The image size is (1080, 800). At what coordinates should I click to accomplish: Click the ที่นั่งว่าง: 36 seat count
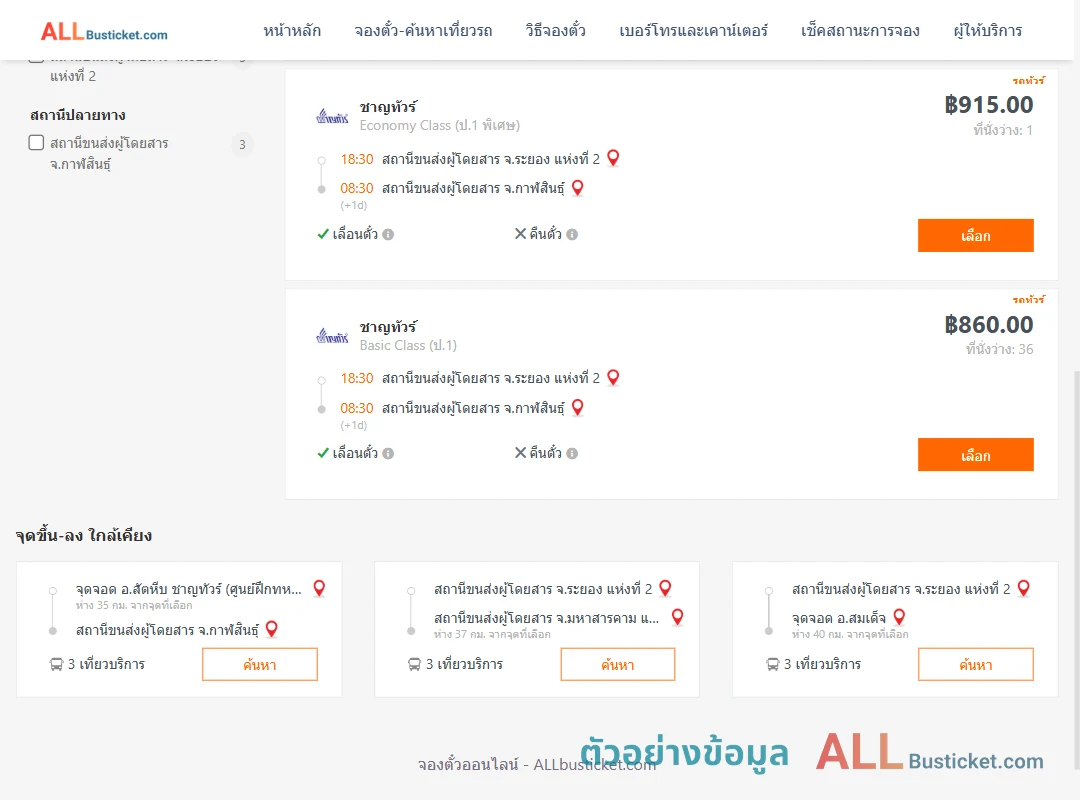pos(999,349)
